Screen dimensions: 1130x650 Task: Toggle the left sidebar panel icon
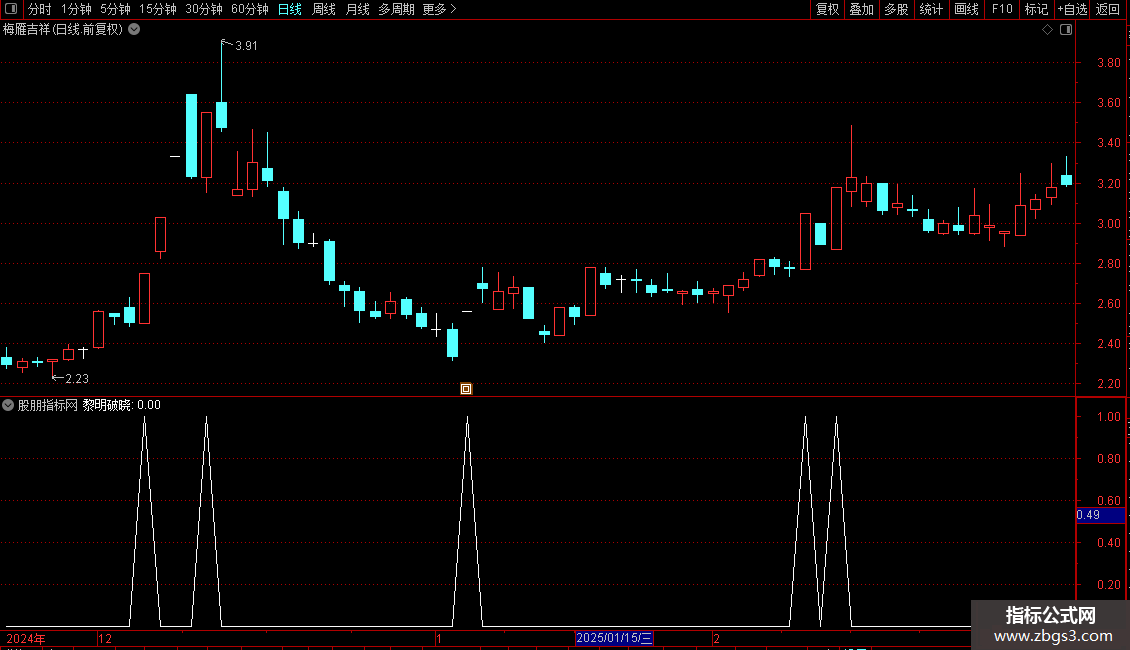click(11, 9)
